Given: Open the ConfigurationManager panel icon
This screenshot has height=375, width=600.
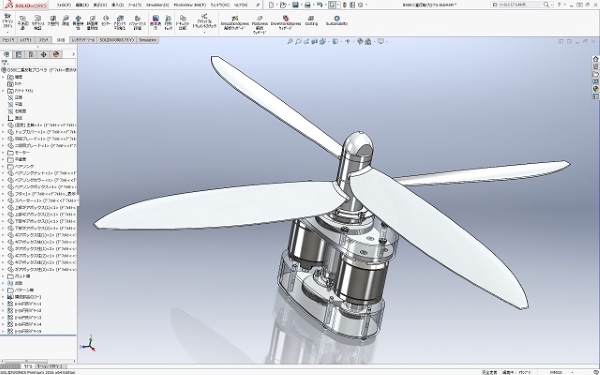Looking at the screenshot, I should (x=31, y=54).
